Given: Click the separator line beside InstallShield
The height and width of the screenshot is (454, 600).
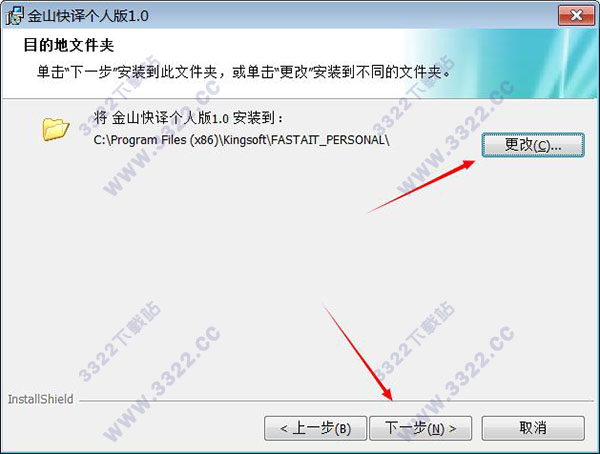Looking at the screenshot, I should (336, 401).
